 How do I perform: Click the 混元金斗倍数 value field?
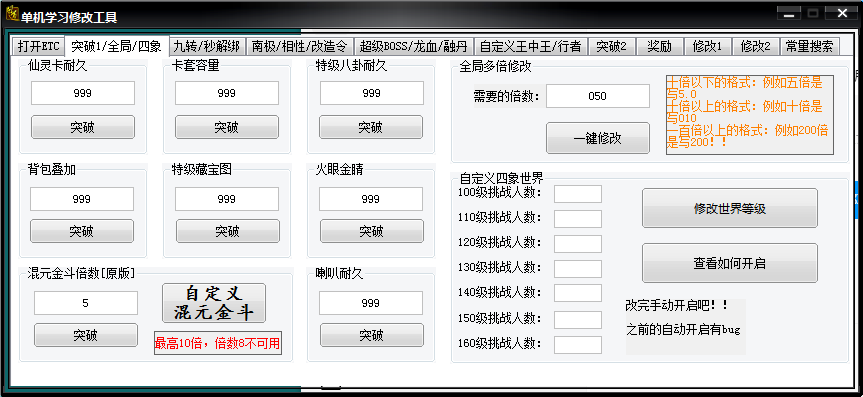coord(86,303)
